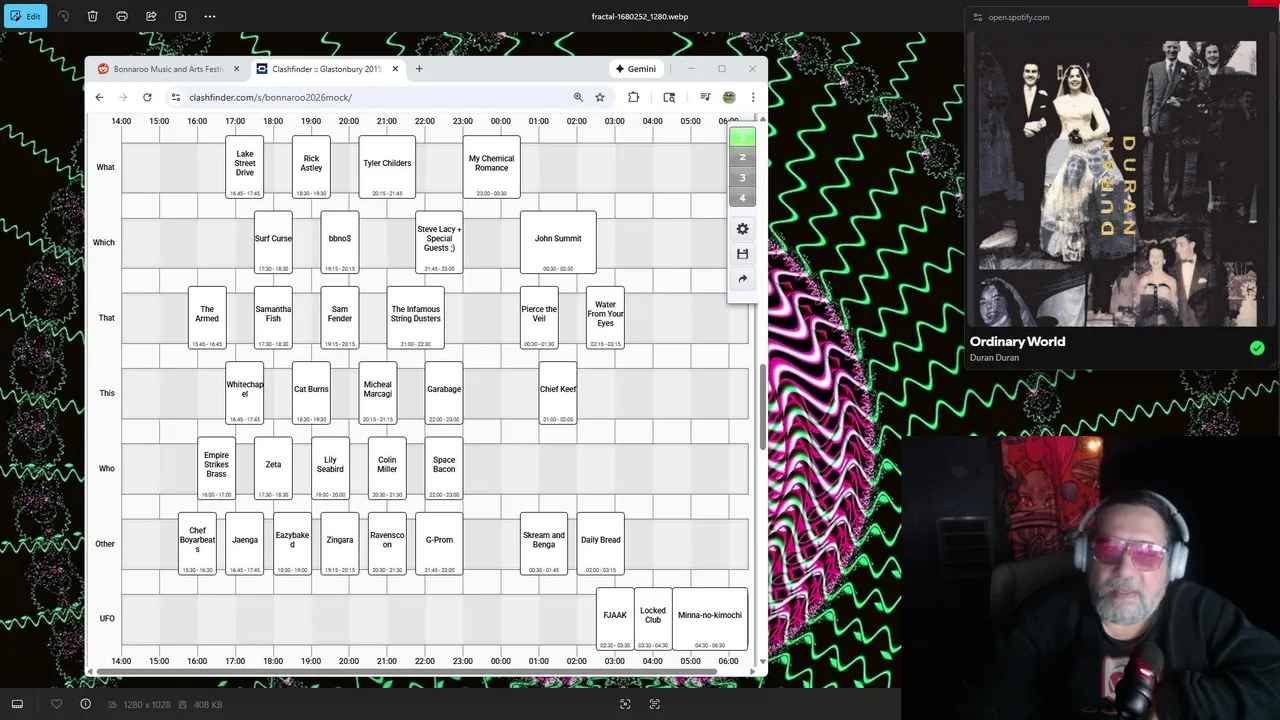Go back in the browser
The height and width of the screenshot is (720, 1280).
[x=99, y=97]
